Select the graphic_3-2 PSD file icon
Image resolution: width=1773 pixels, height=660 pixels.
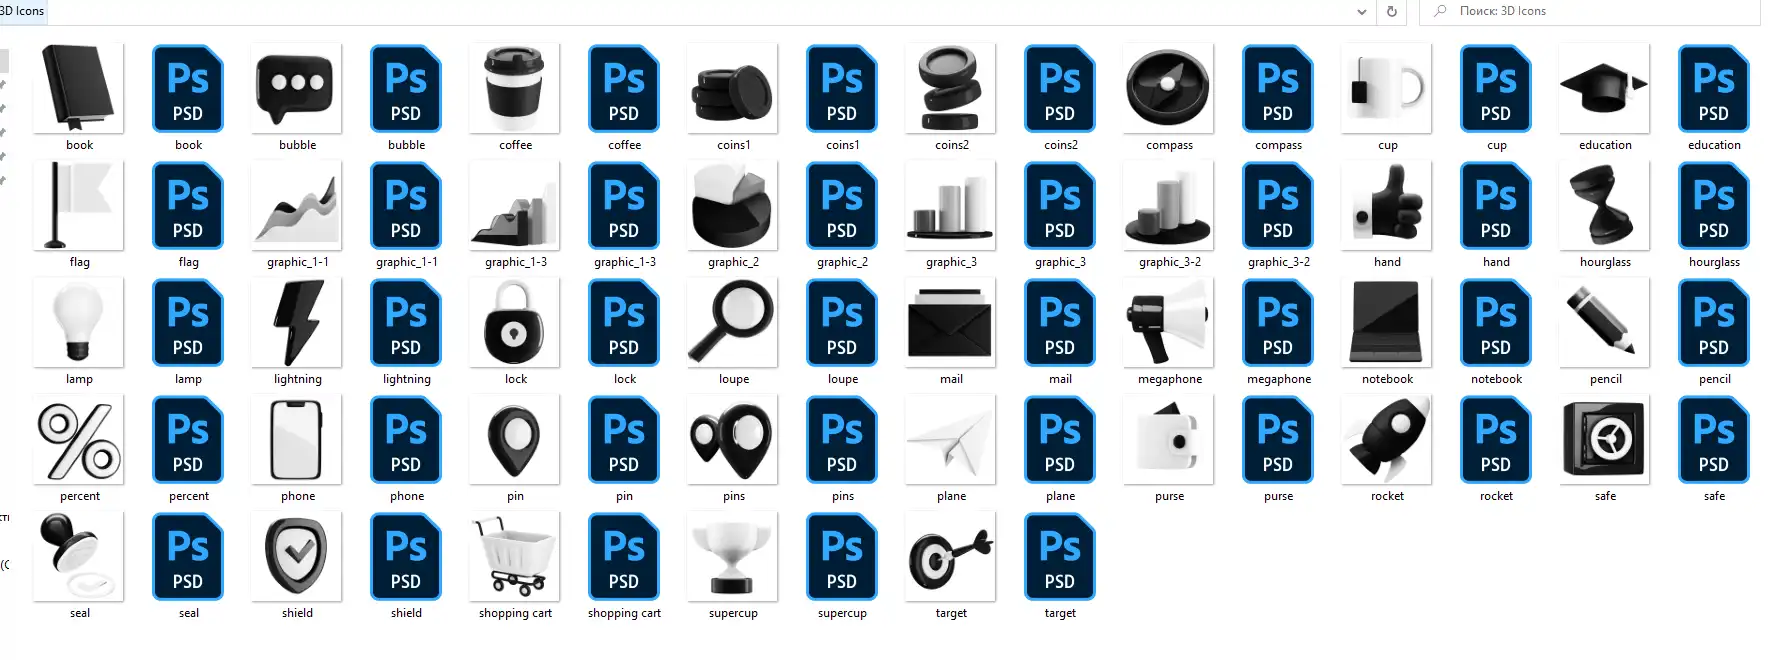(x=1278, y=205)
